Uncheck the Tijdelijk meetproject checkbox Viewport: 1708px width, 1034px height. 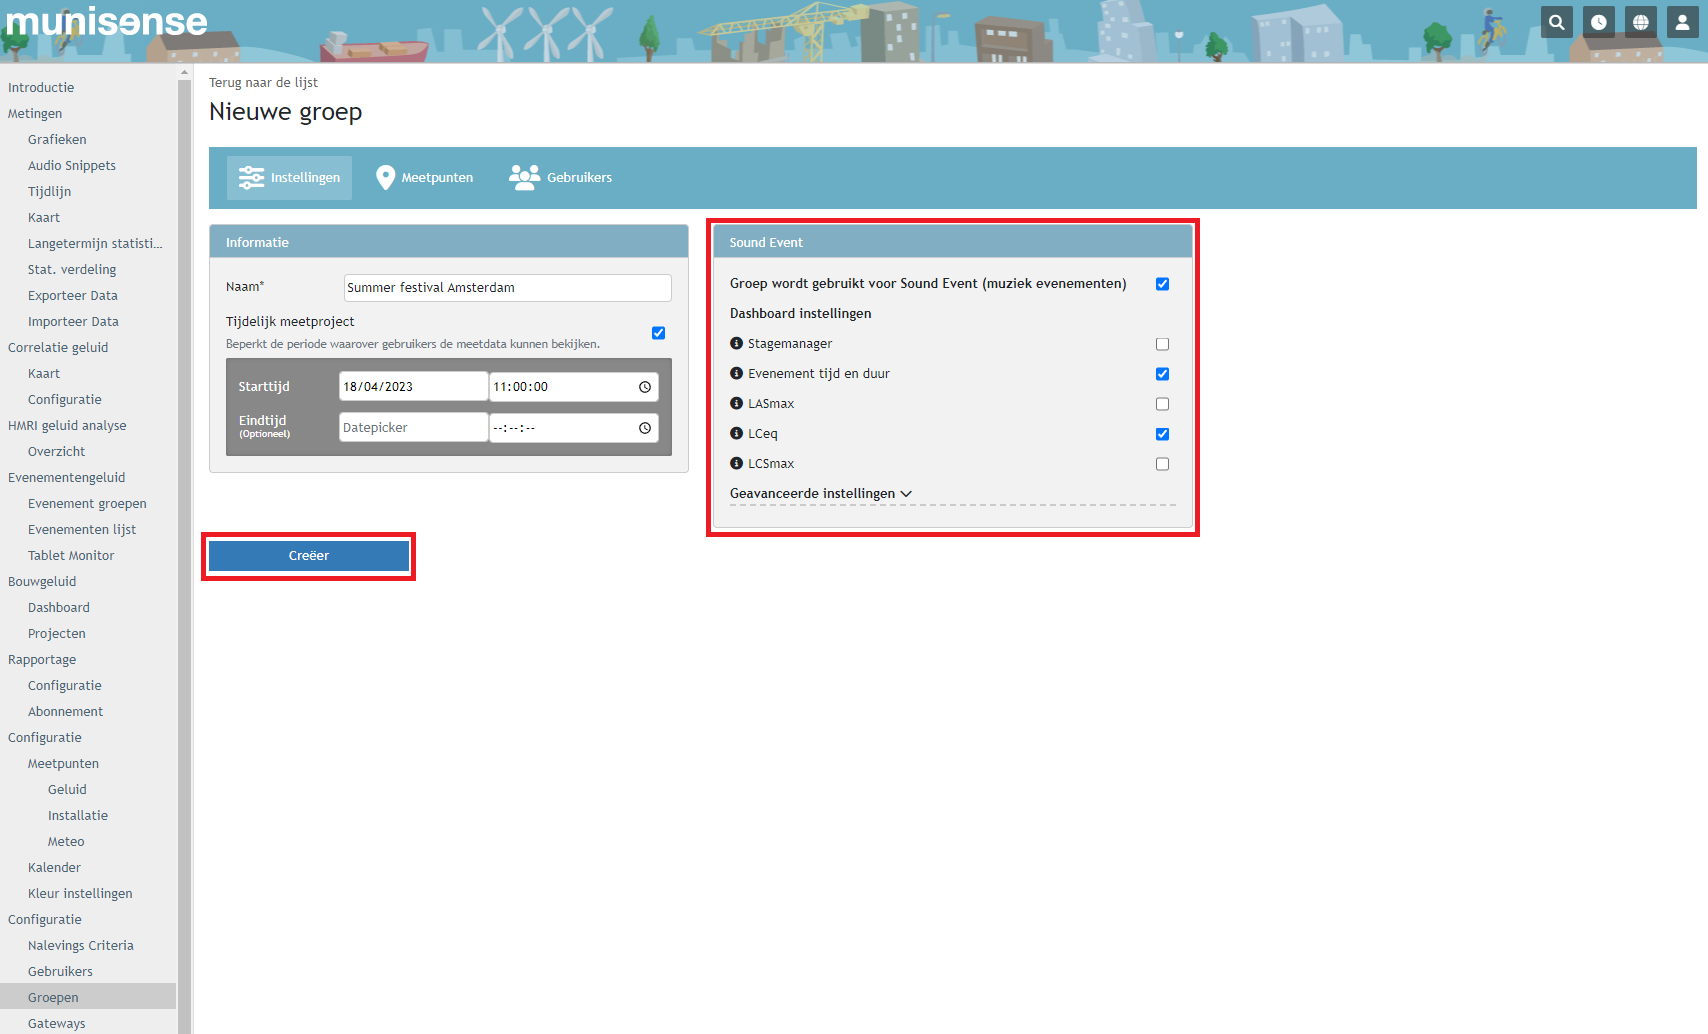coord(658,333)
